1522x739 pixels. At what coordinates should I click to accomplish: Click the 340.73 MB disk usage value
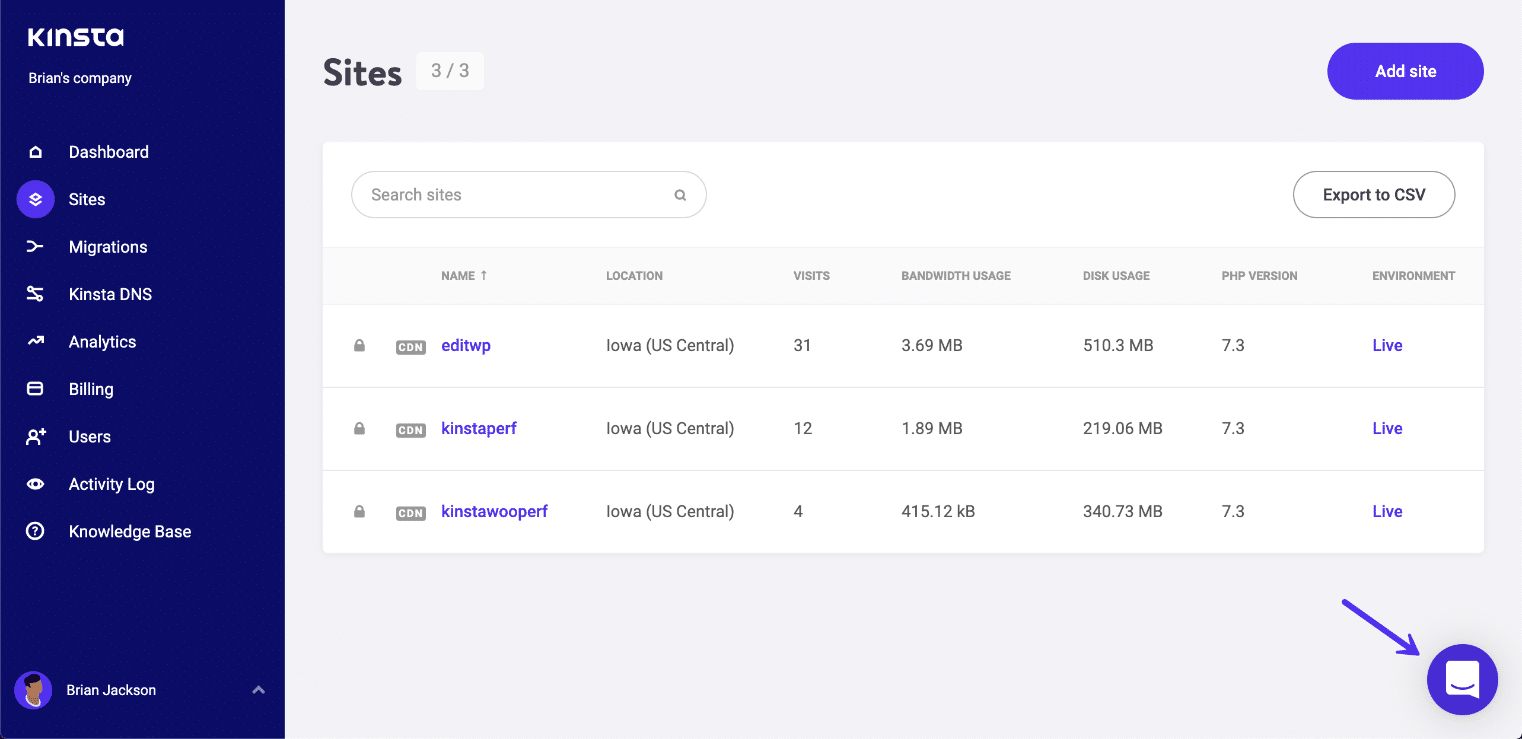click(1123, 512)
